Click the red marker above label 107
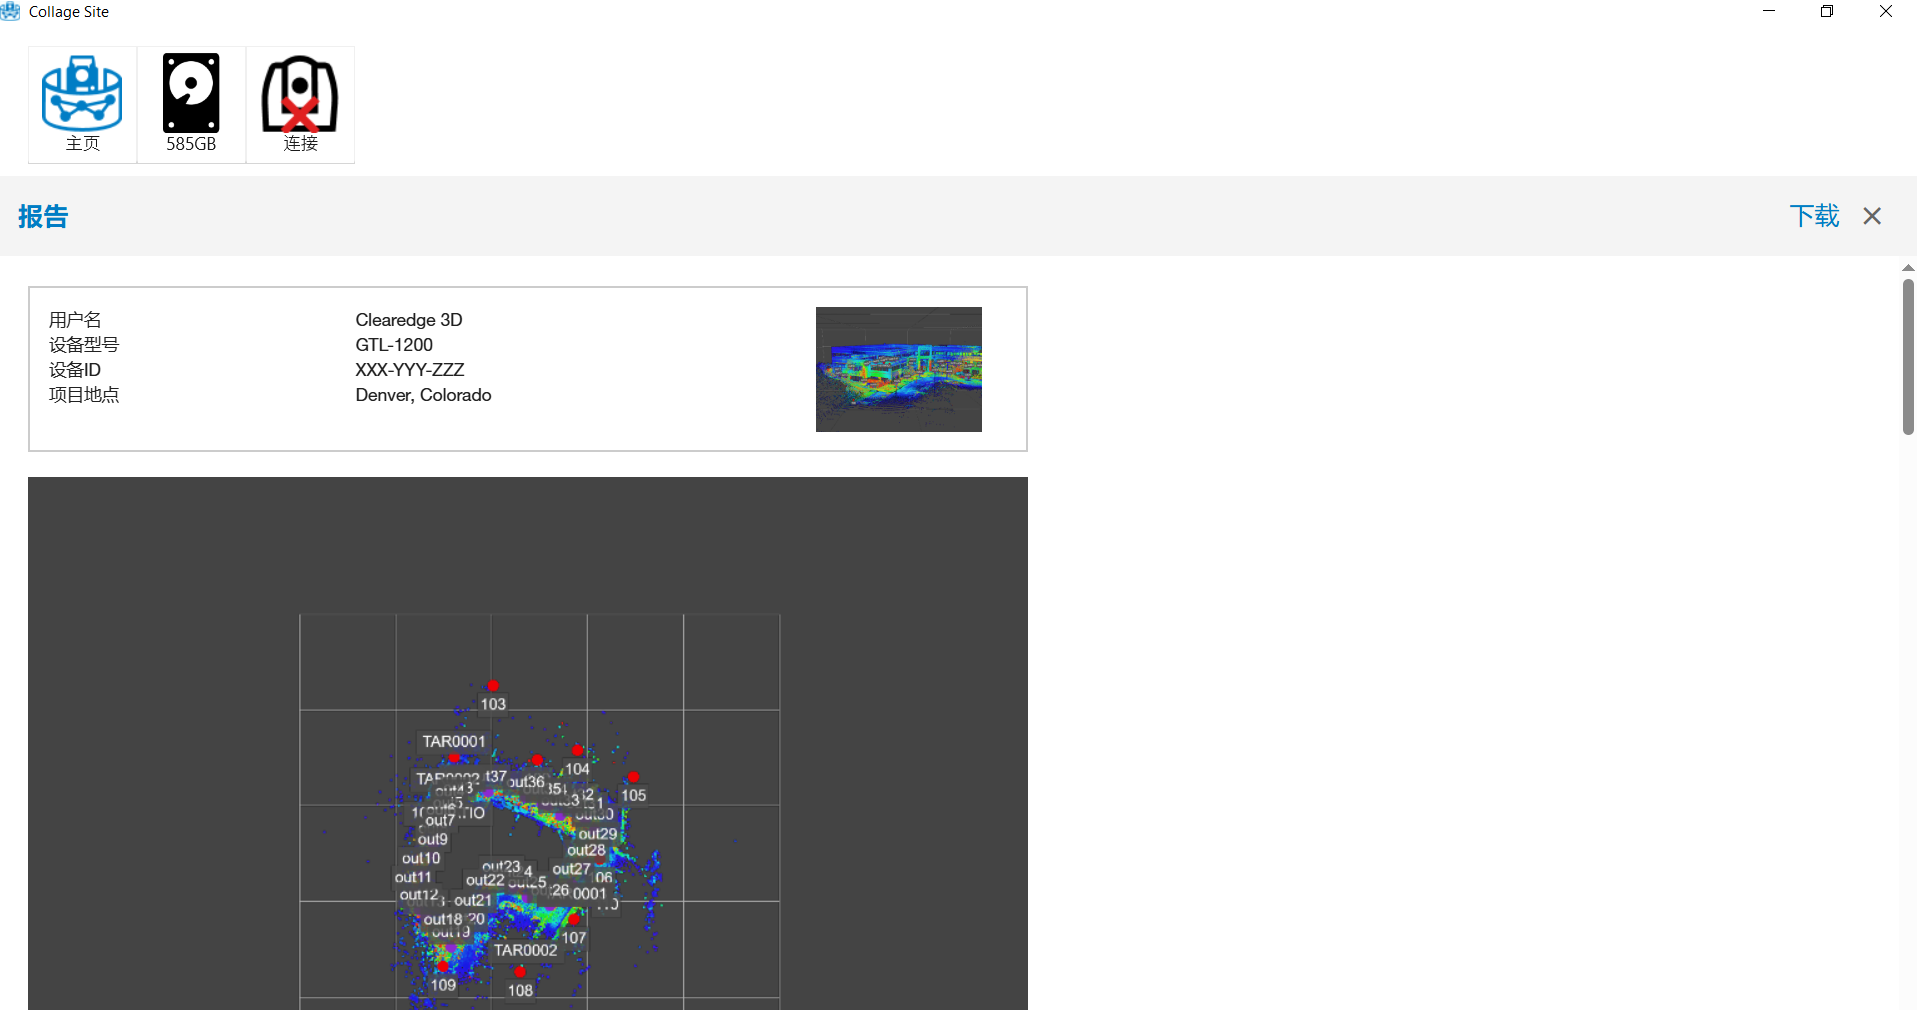 tap(574, 919)
